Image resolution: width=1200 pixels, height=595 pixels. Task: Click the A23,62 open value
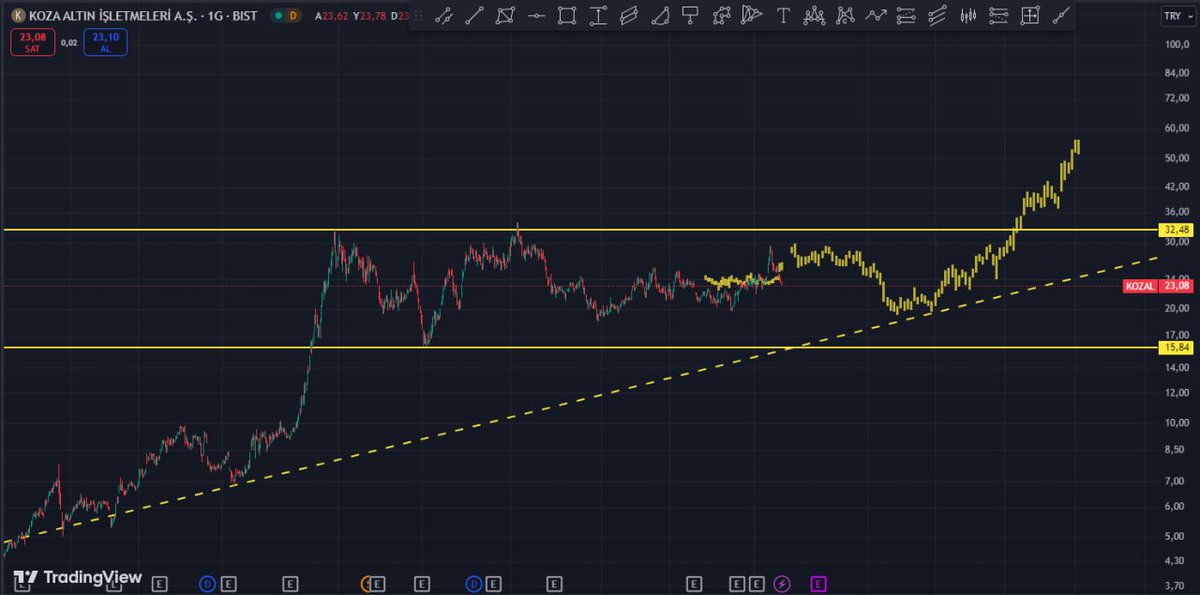pos(332,16)
